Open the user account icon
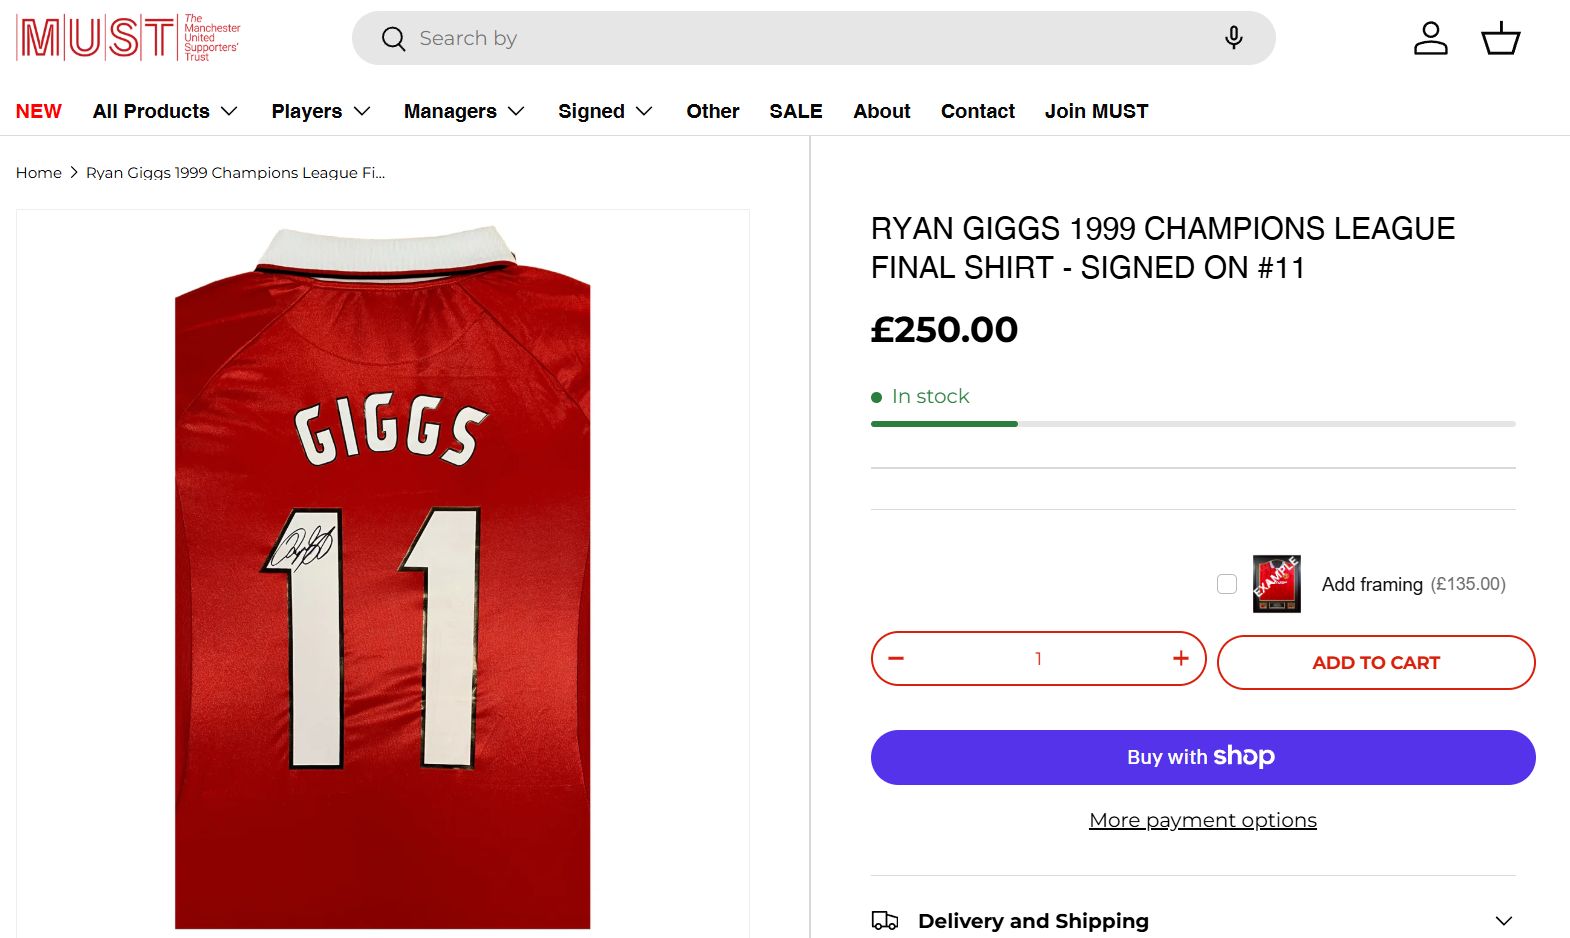 [x=1430, y=39]
